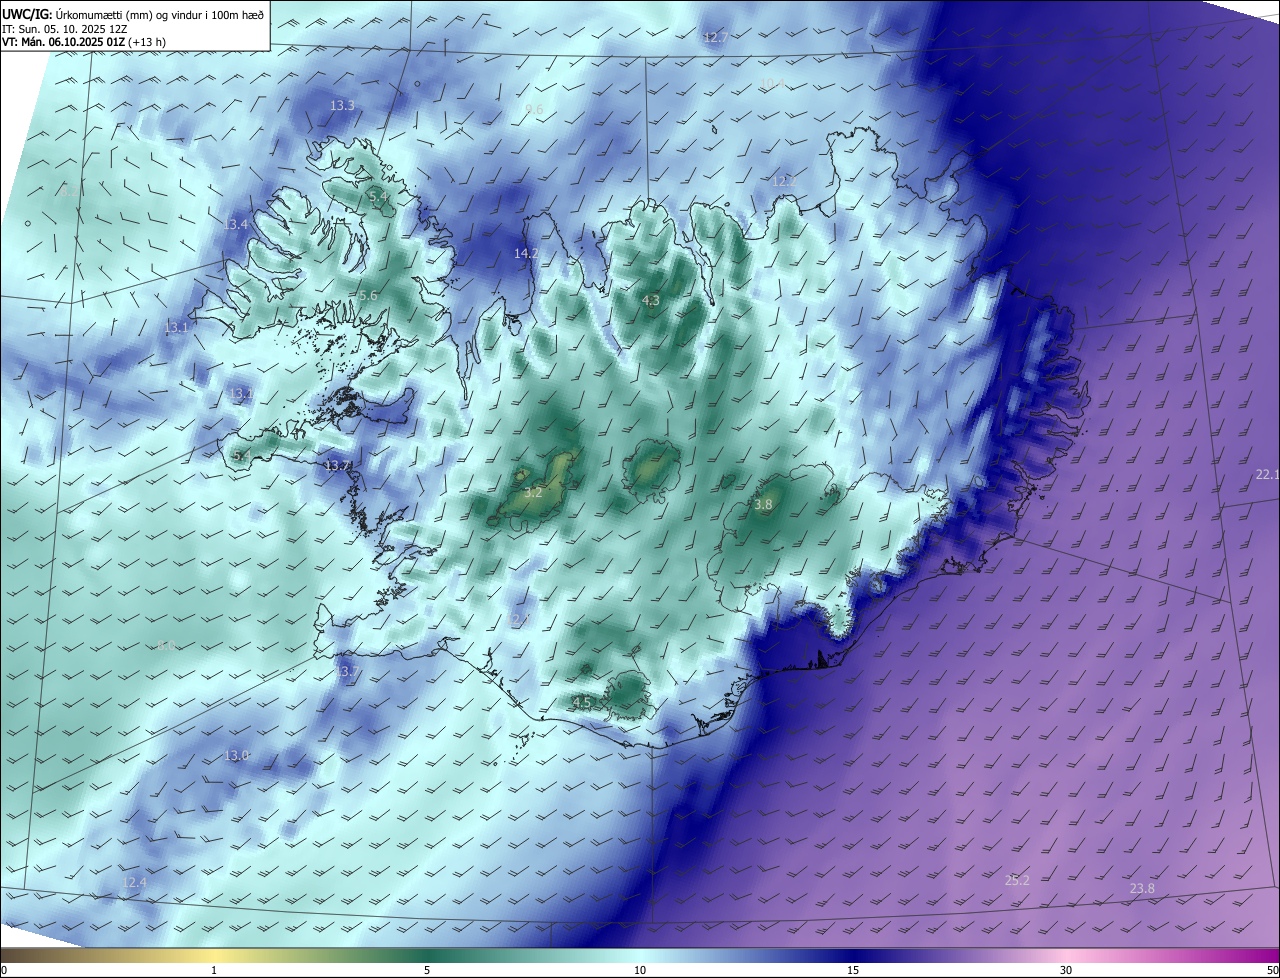The image size is (1280, 978).
Task: Click the 10.4 value label
Action: click(772, 84)
